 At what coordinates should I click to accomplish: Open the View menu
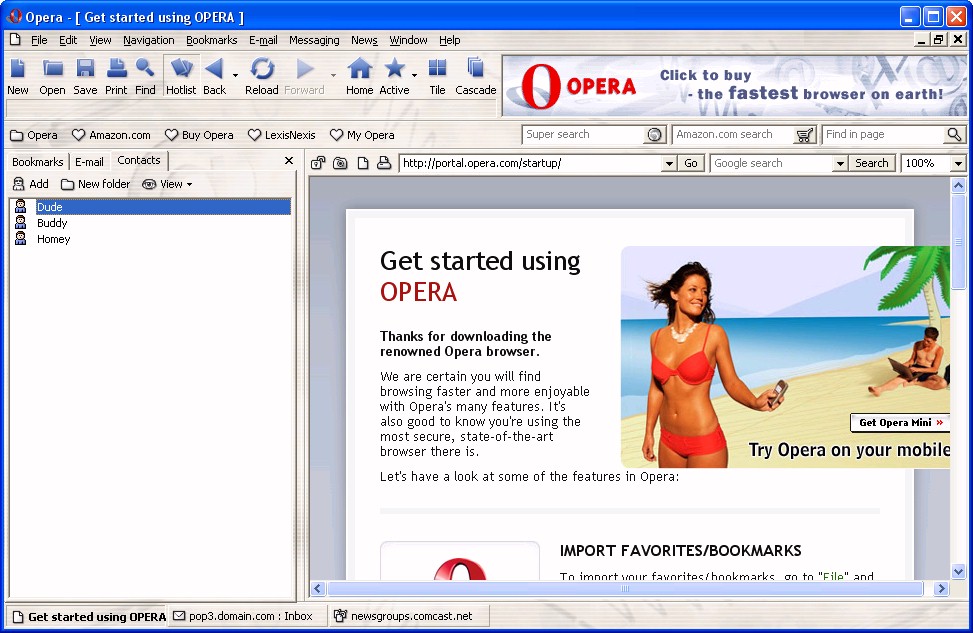pos(100,40)
